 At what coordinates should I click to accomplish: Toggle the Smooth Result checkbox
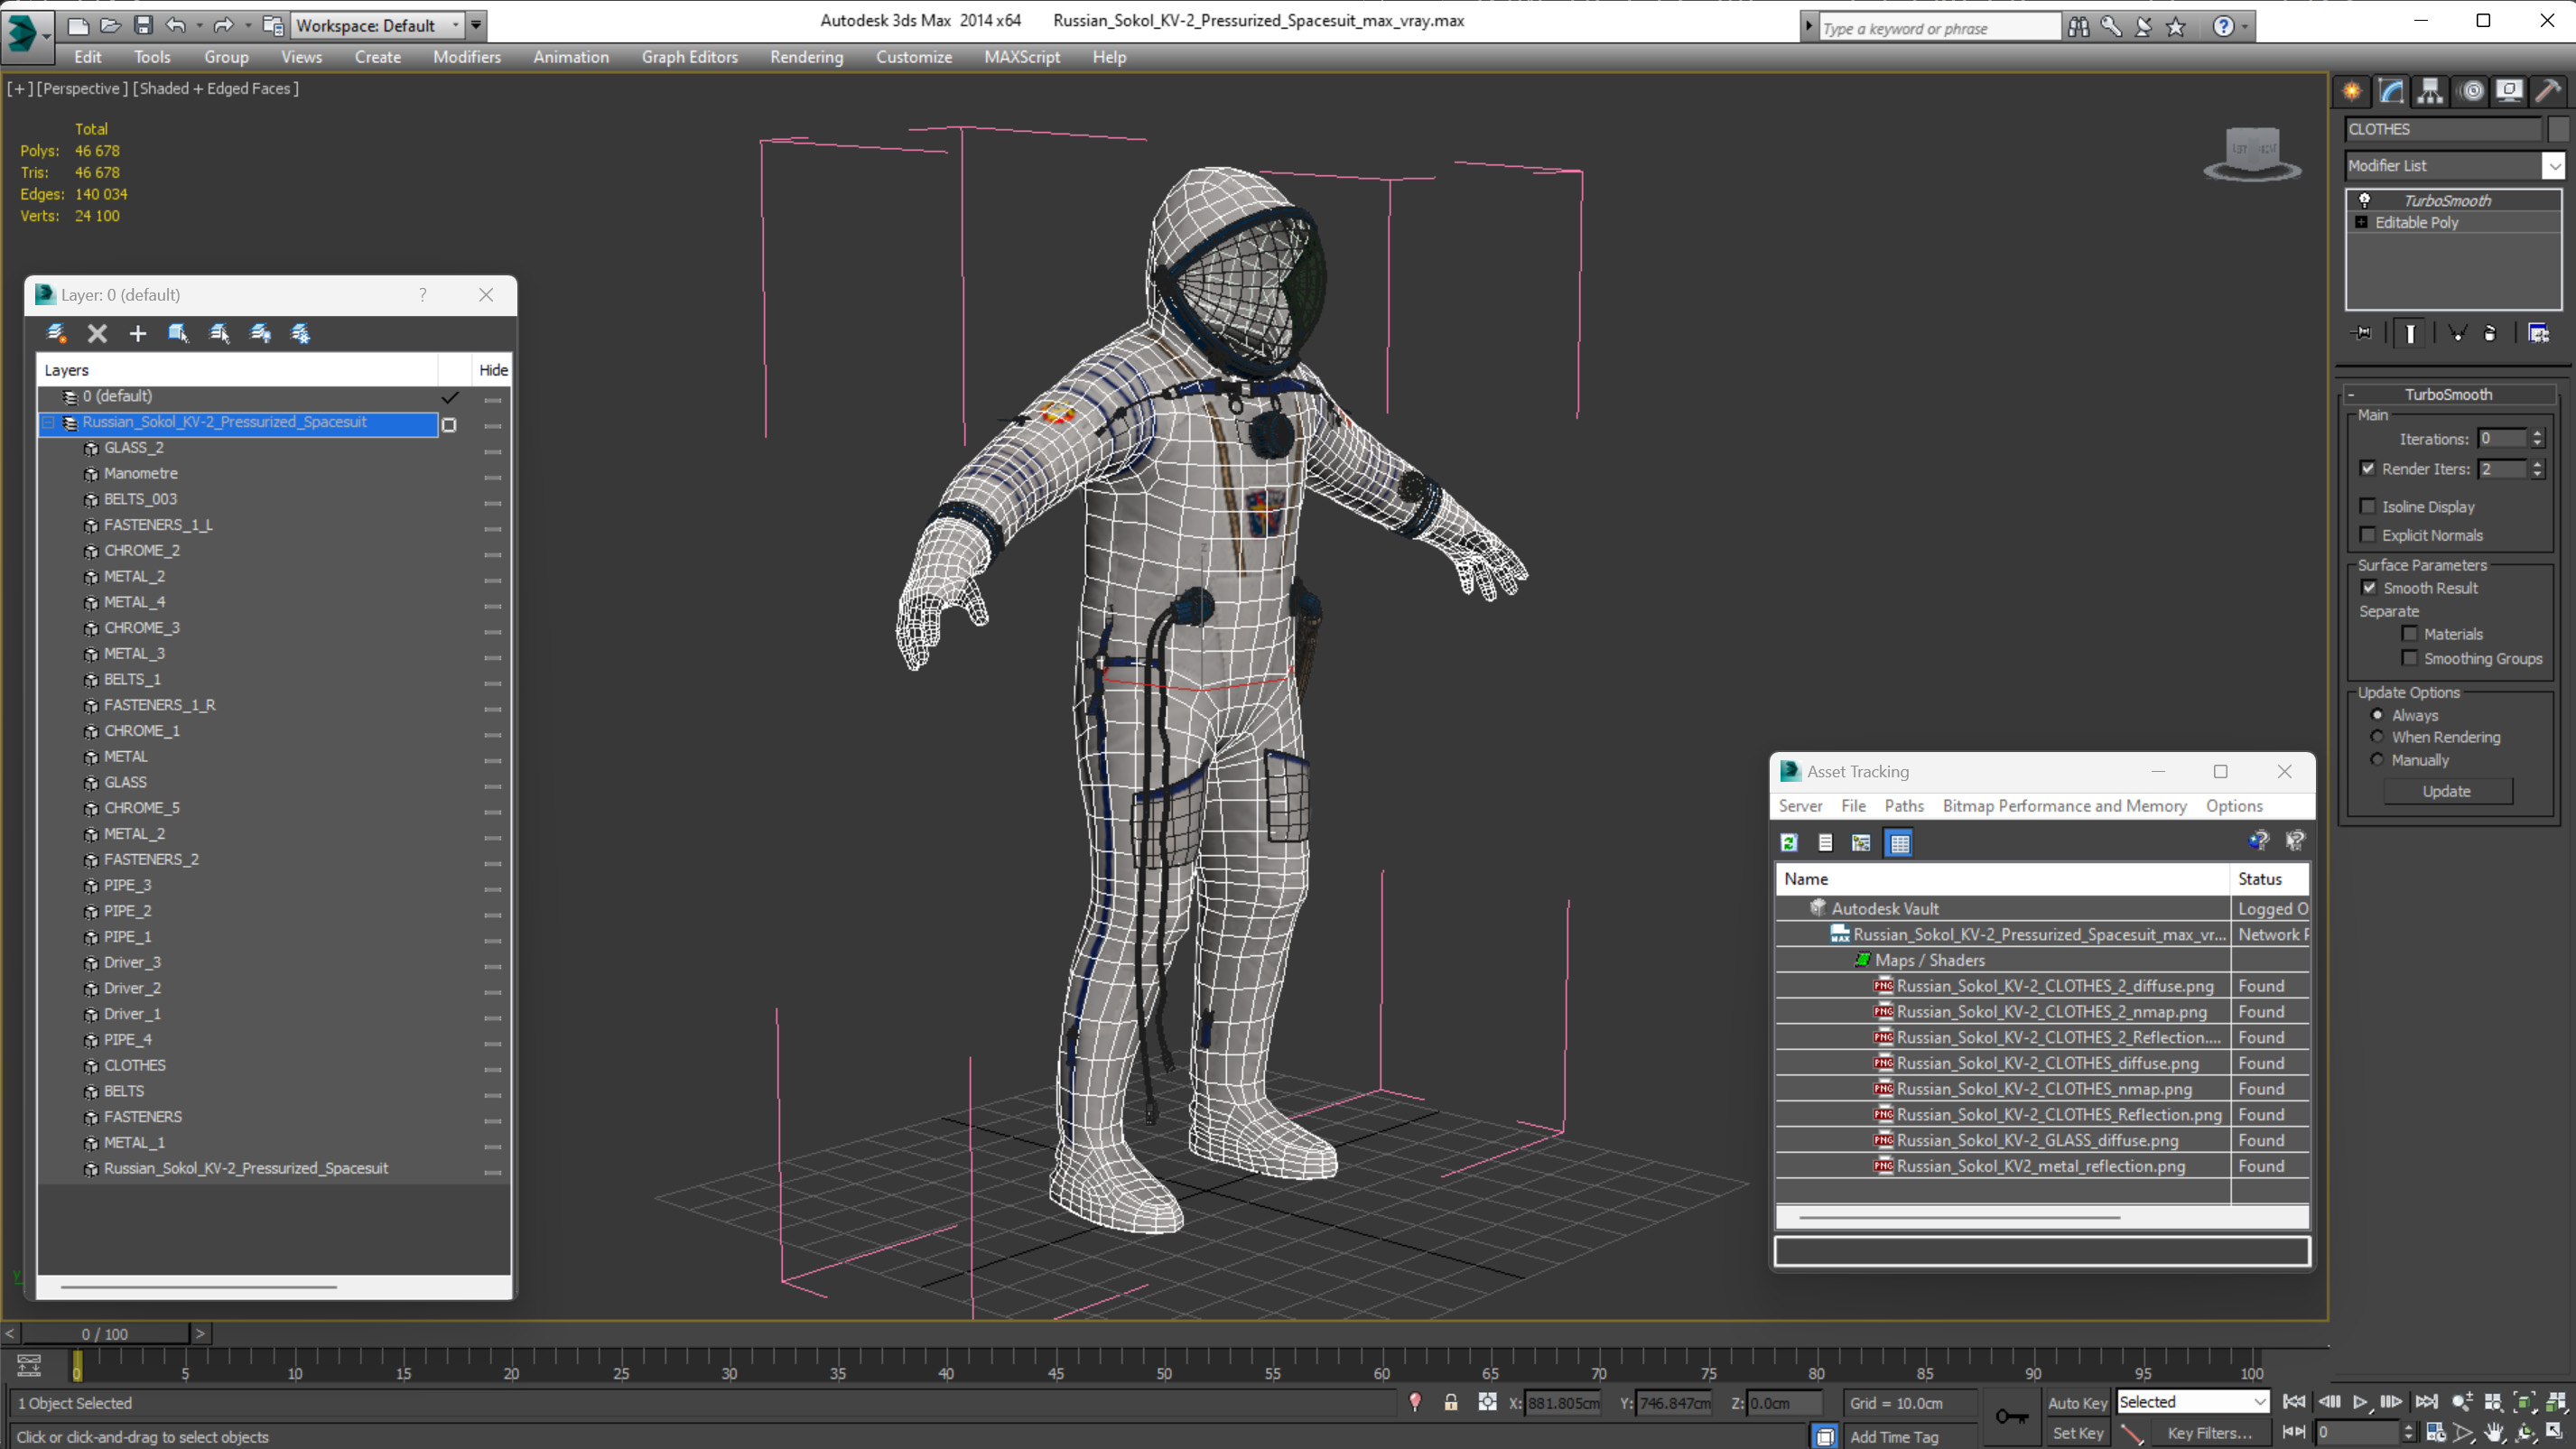click(2369, 587)
